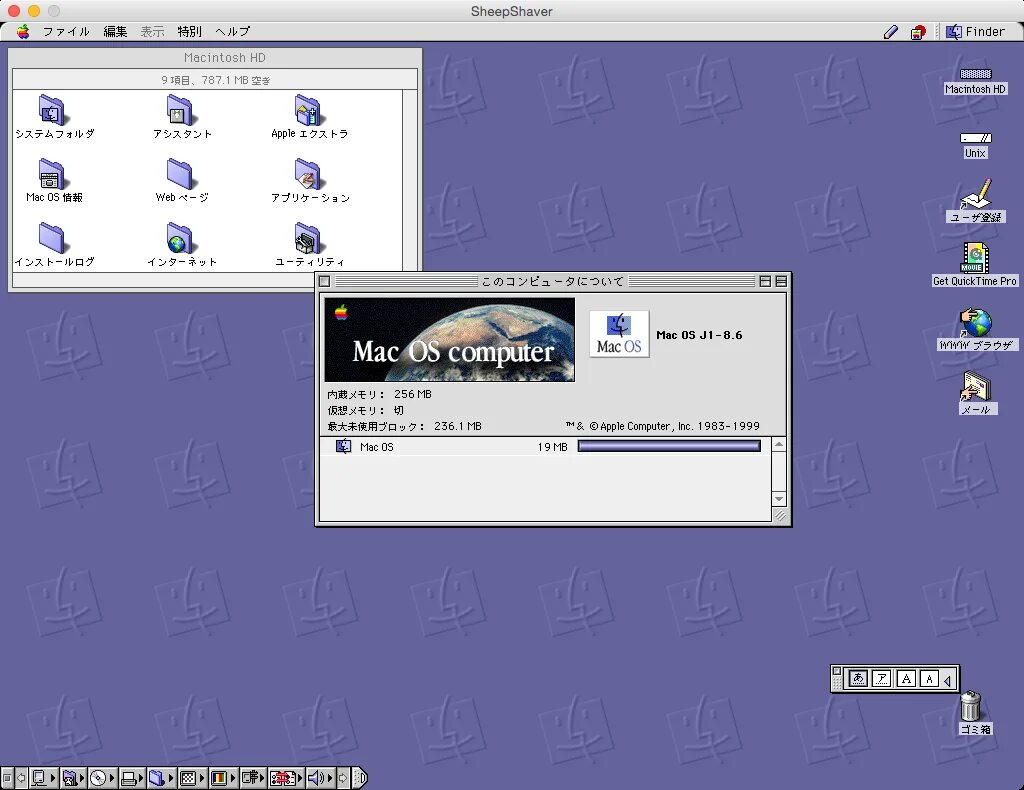Viewport: 1024px width, 790px height.
Task: Zoom the このコンピュータについて window
Action: 765,281
